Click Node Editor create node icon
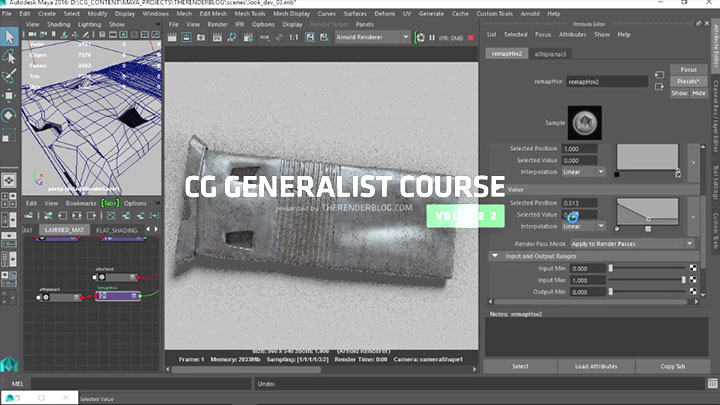Image resolution: width=720 pixels, height=405 pixels. click(x=29, y=216)
